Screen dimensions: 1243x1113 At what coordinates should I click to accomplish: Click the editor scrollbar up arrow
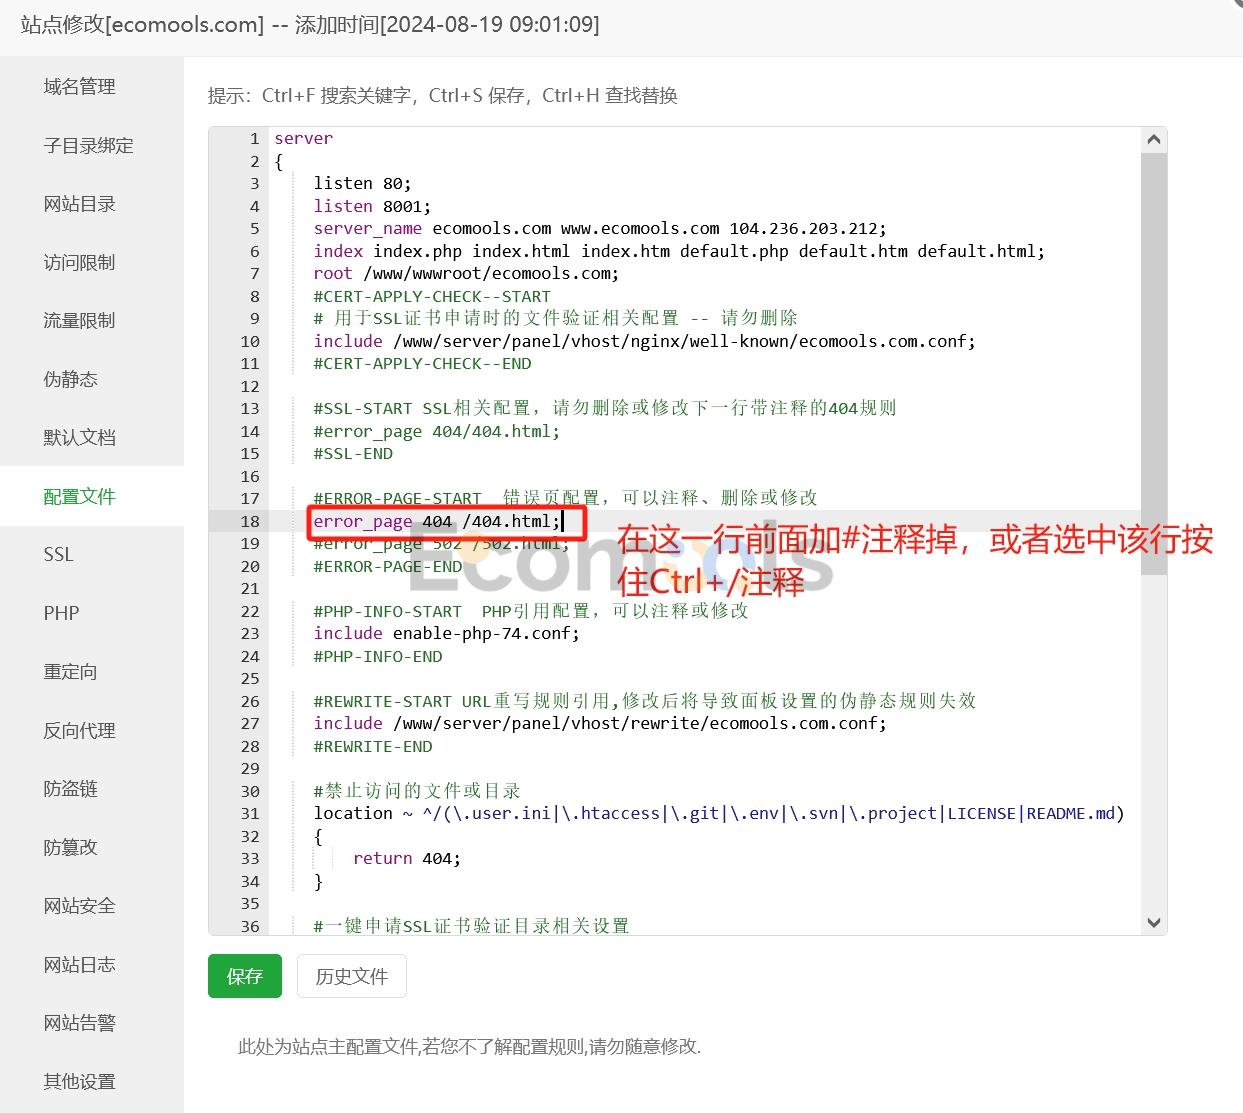click(x=1154, y=140)
